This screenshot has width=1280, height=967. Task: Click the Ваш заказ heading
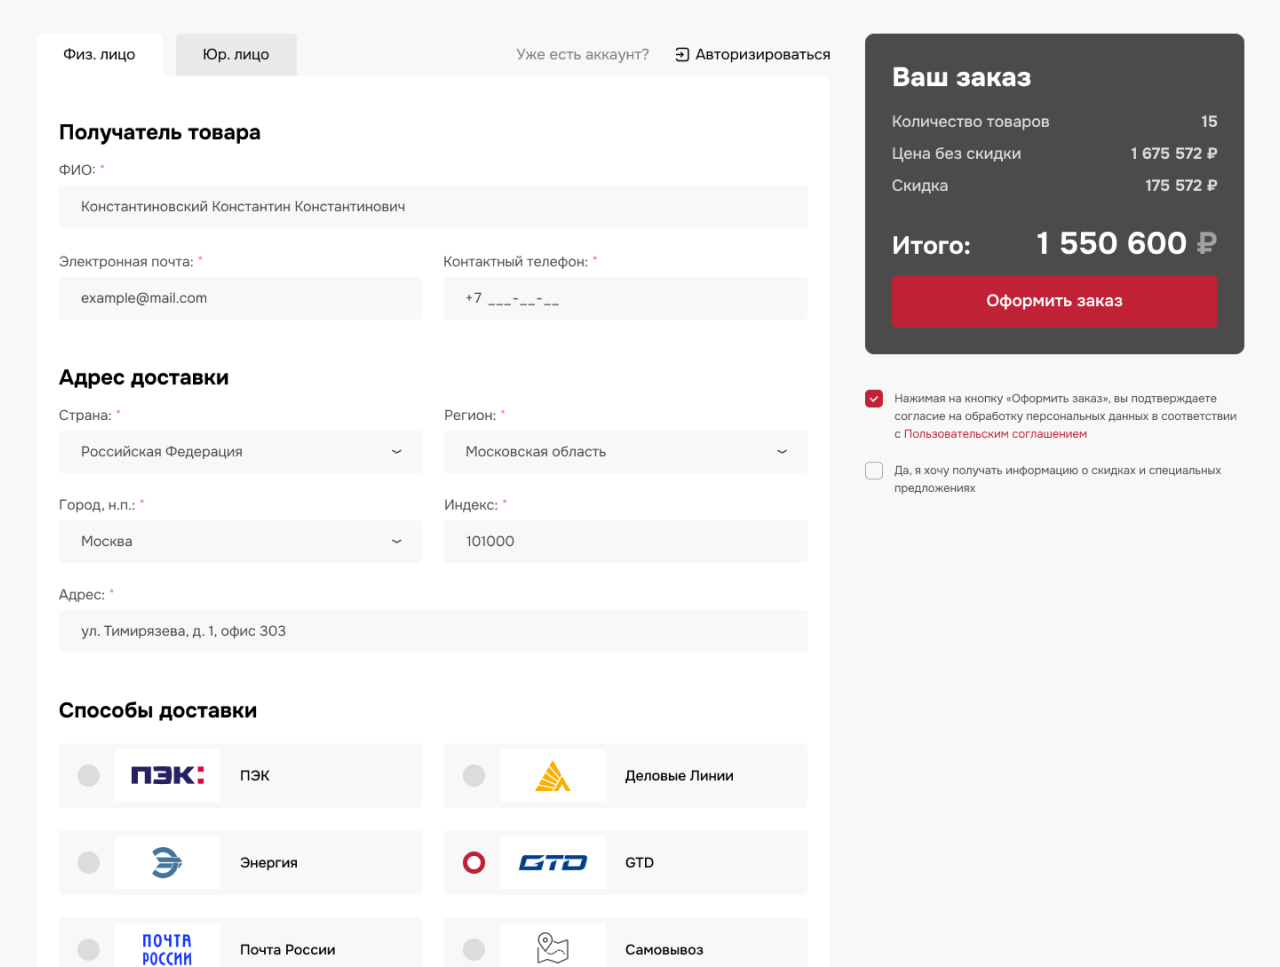961,77
